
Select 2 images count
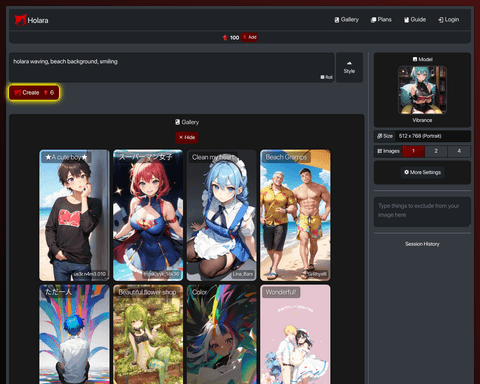(436, 151)
